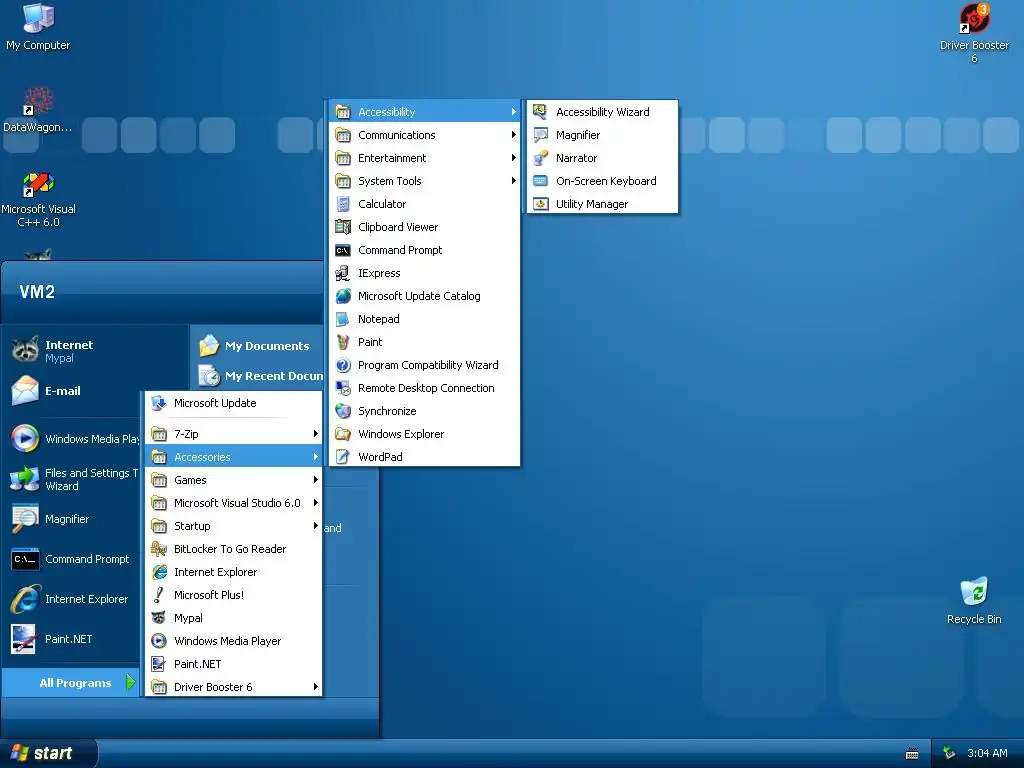Viewport: 1024px width, 768px height.
Task: Open BitLocker To Go Reader
Action: pos(234,549)
